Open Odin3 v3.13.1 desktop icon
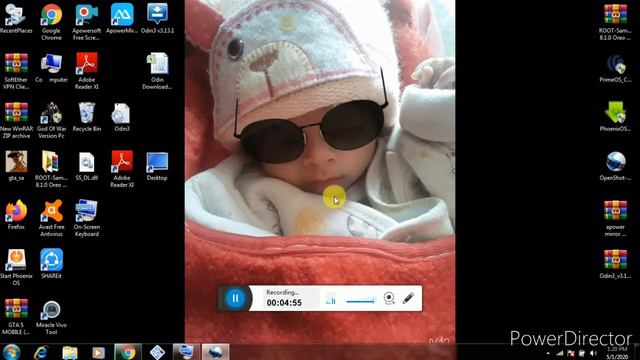 [x=157, y=19]
